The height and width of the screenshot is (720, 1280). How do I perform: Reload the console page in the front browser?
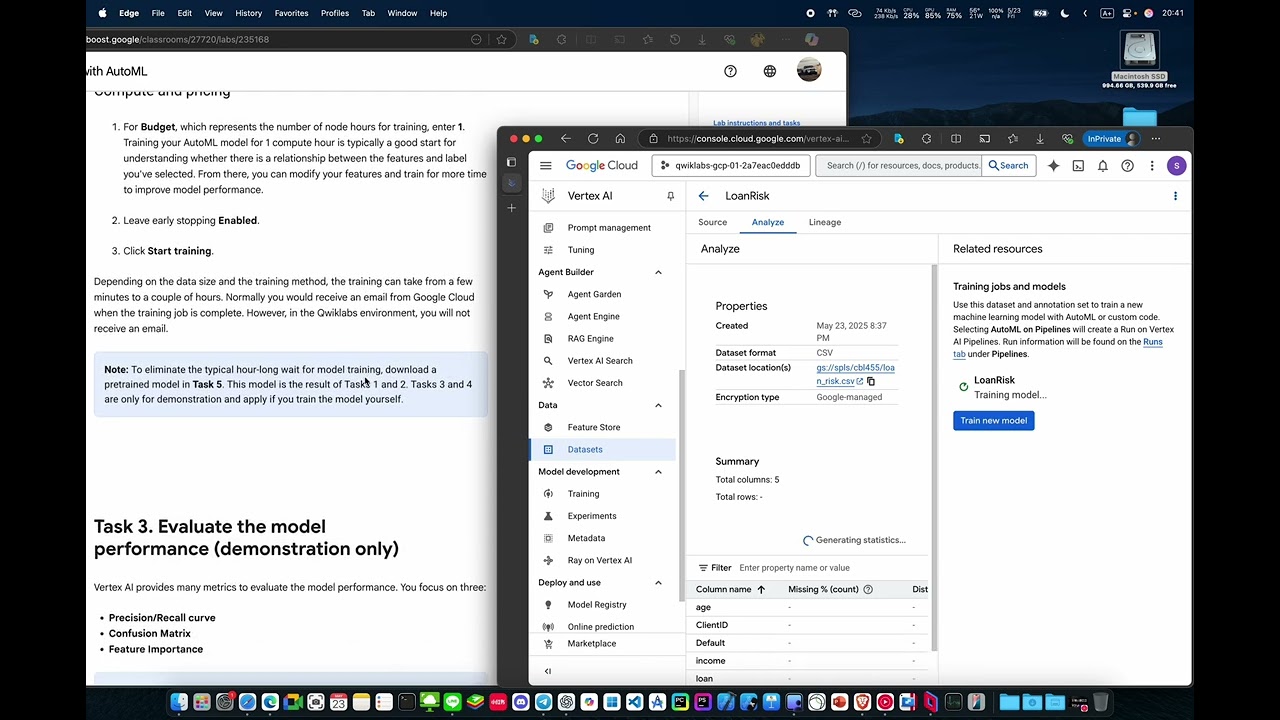pos(593,139)
